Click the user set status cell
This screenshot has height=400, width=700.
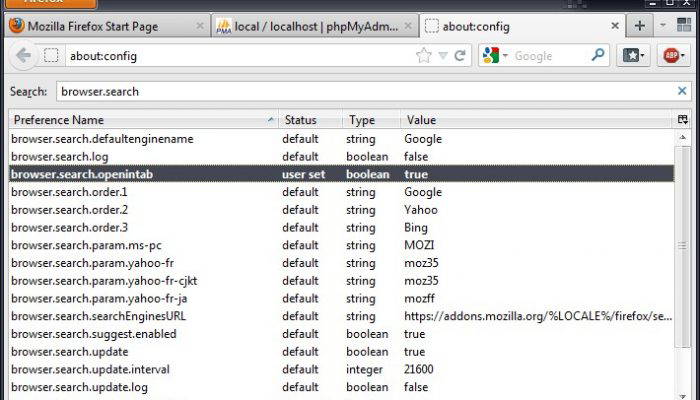[304, 174]
